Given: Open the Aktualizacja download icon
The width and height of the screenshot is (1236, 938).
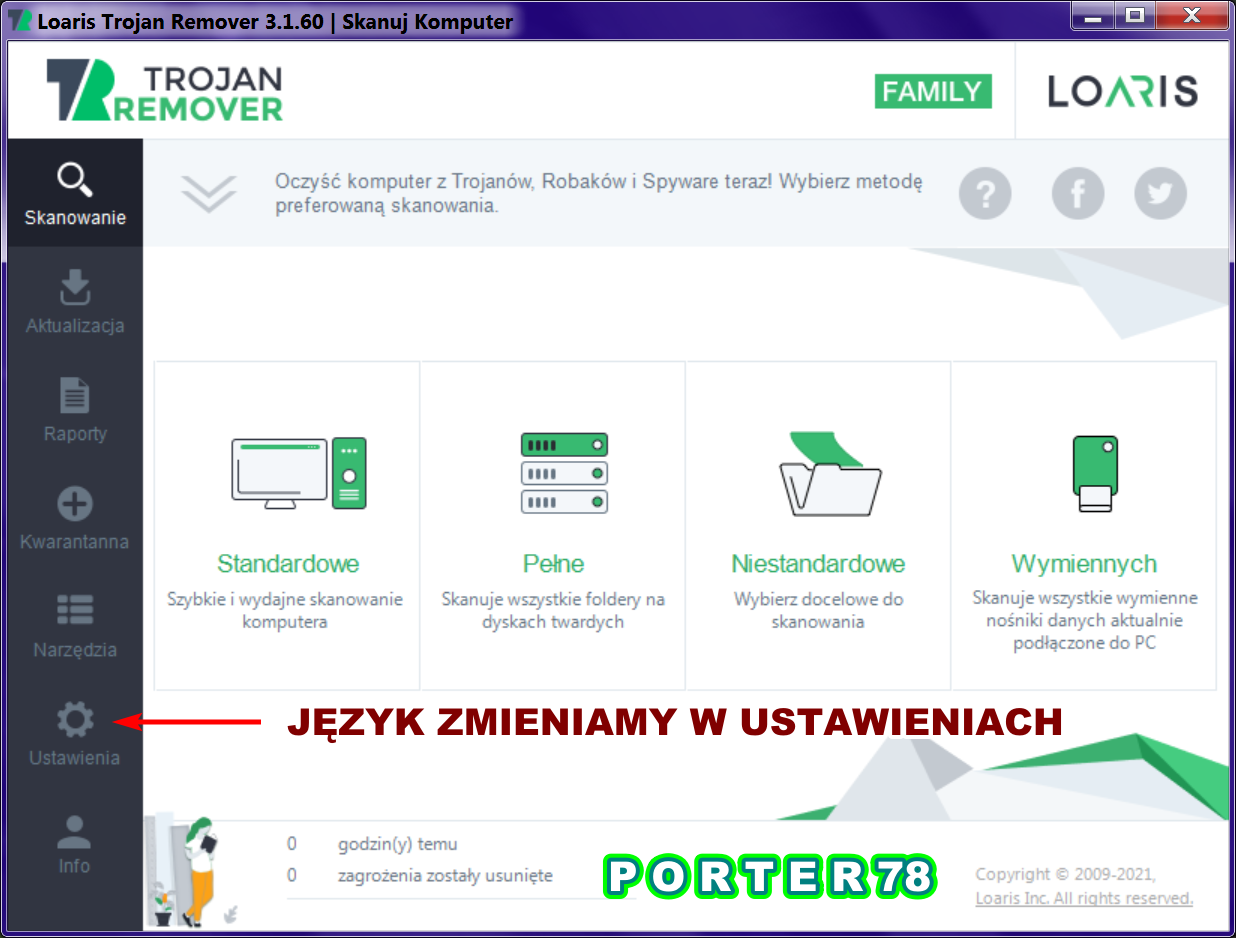Looking at the screenshot, I should pos(75,287).
